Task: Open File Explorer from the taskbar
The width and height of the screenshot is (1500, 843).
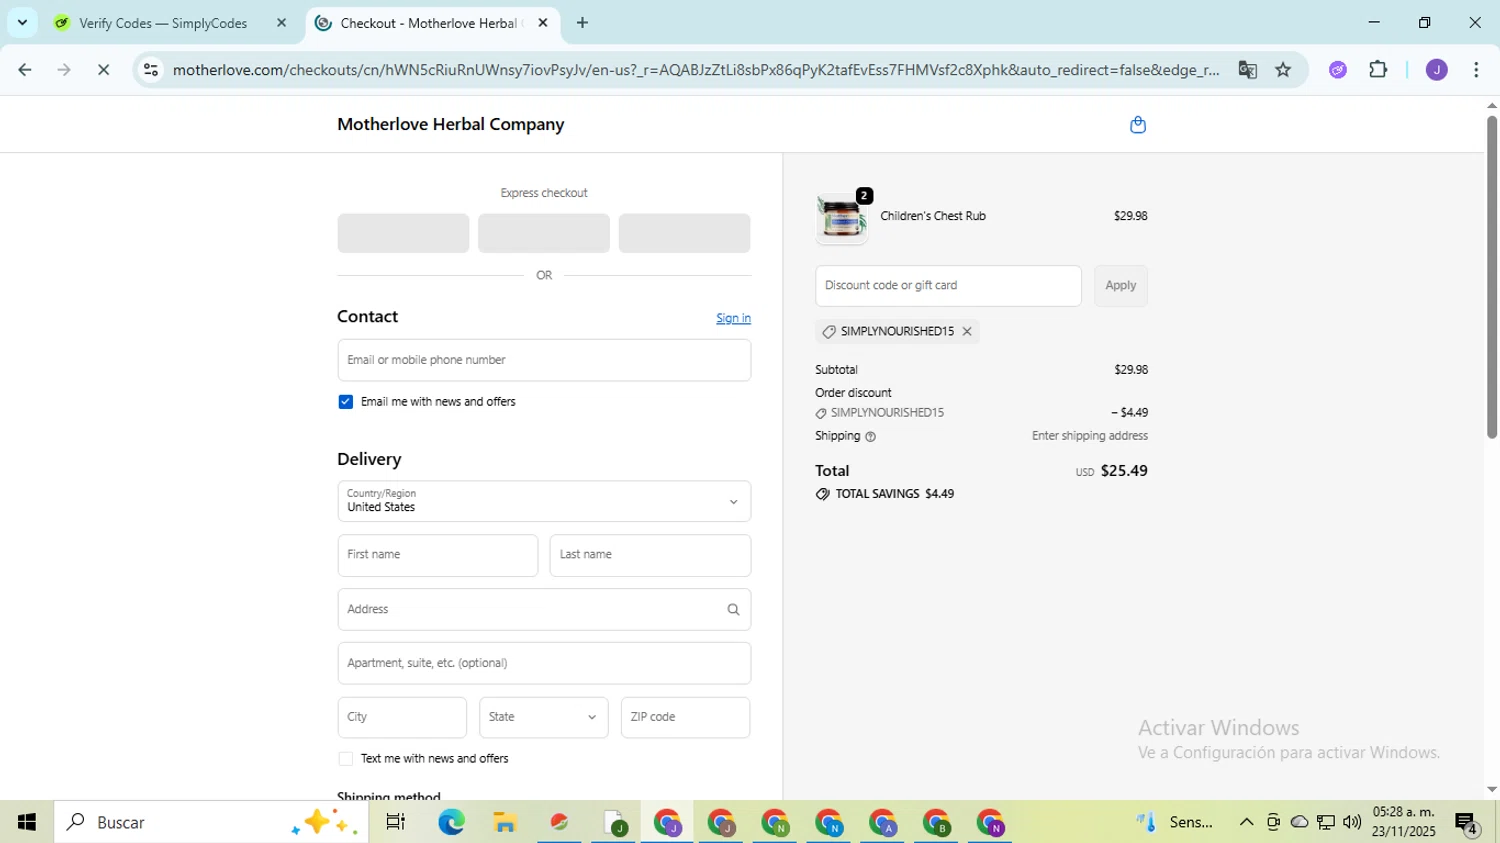Action: coord(505,822)
